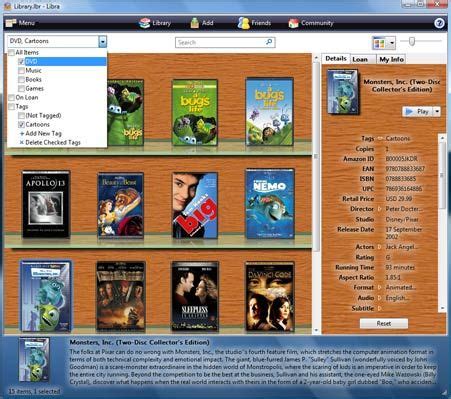This screenshot has width=451, height=399.
Task: Select the Monsters, Inc. shelf cover
Action: [x=46, y=296]
